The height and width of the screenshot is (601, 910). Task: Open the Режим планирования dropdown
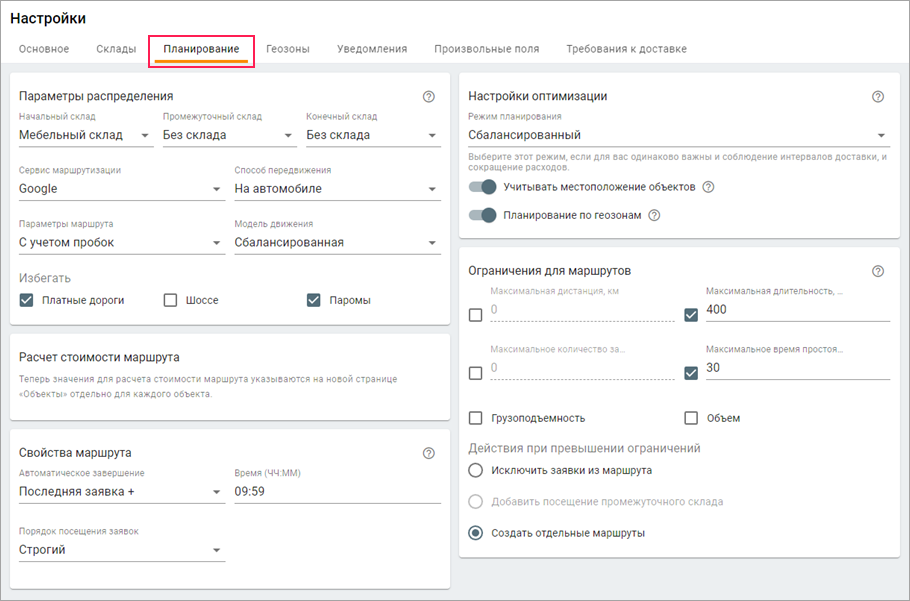coord(678,135)
